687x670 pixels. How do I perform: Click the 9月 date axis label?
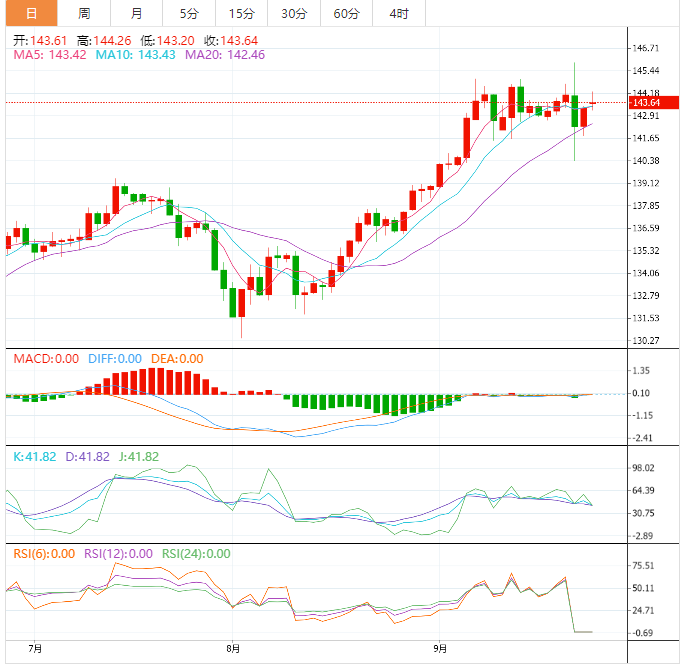pyautogui.click(x=440, y=648)
